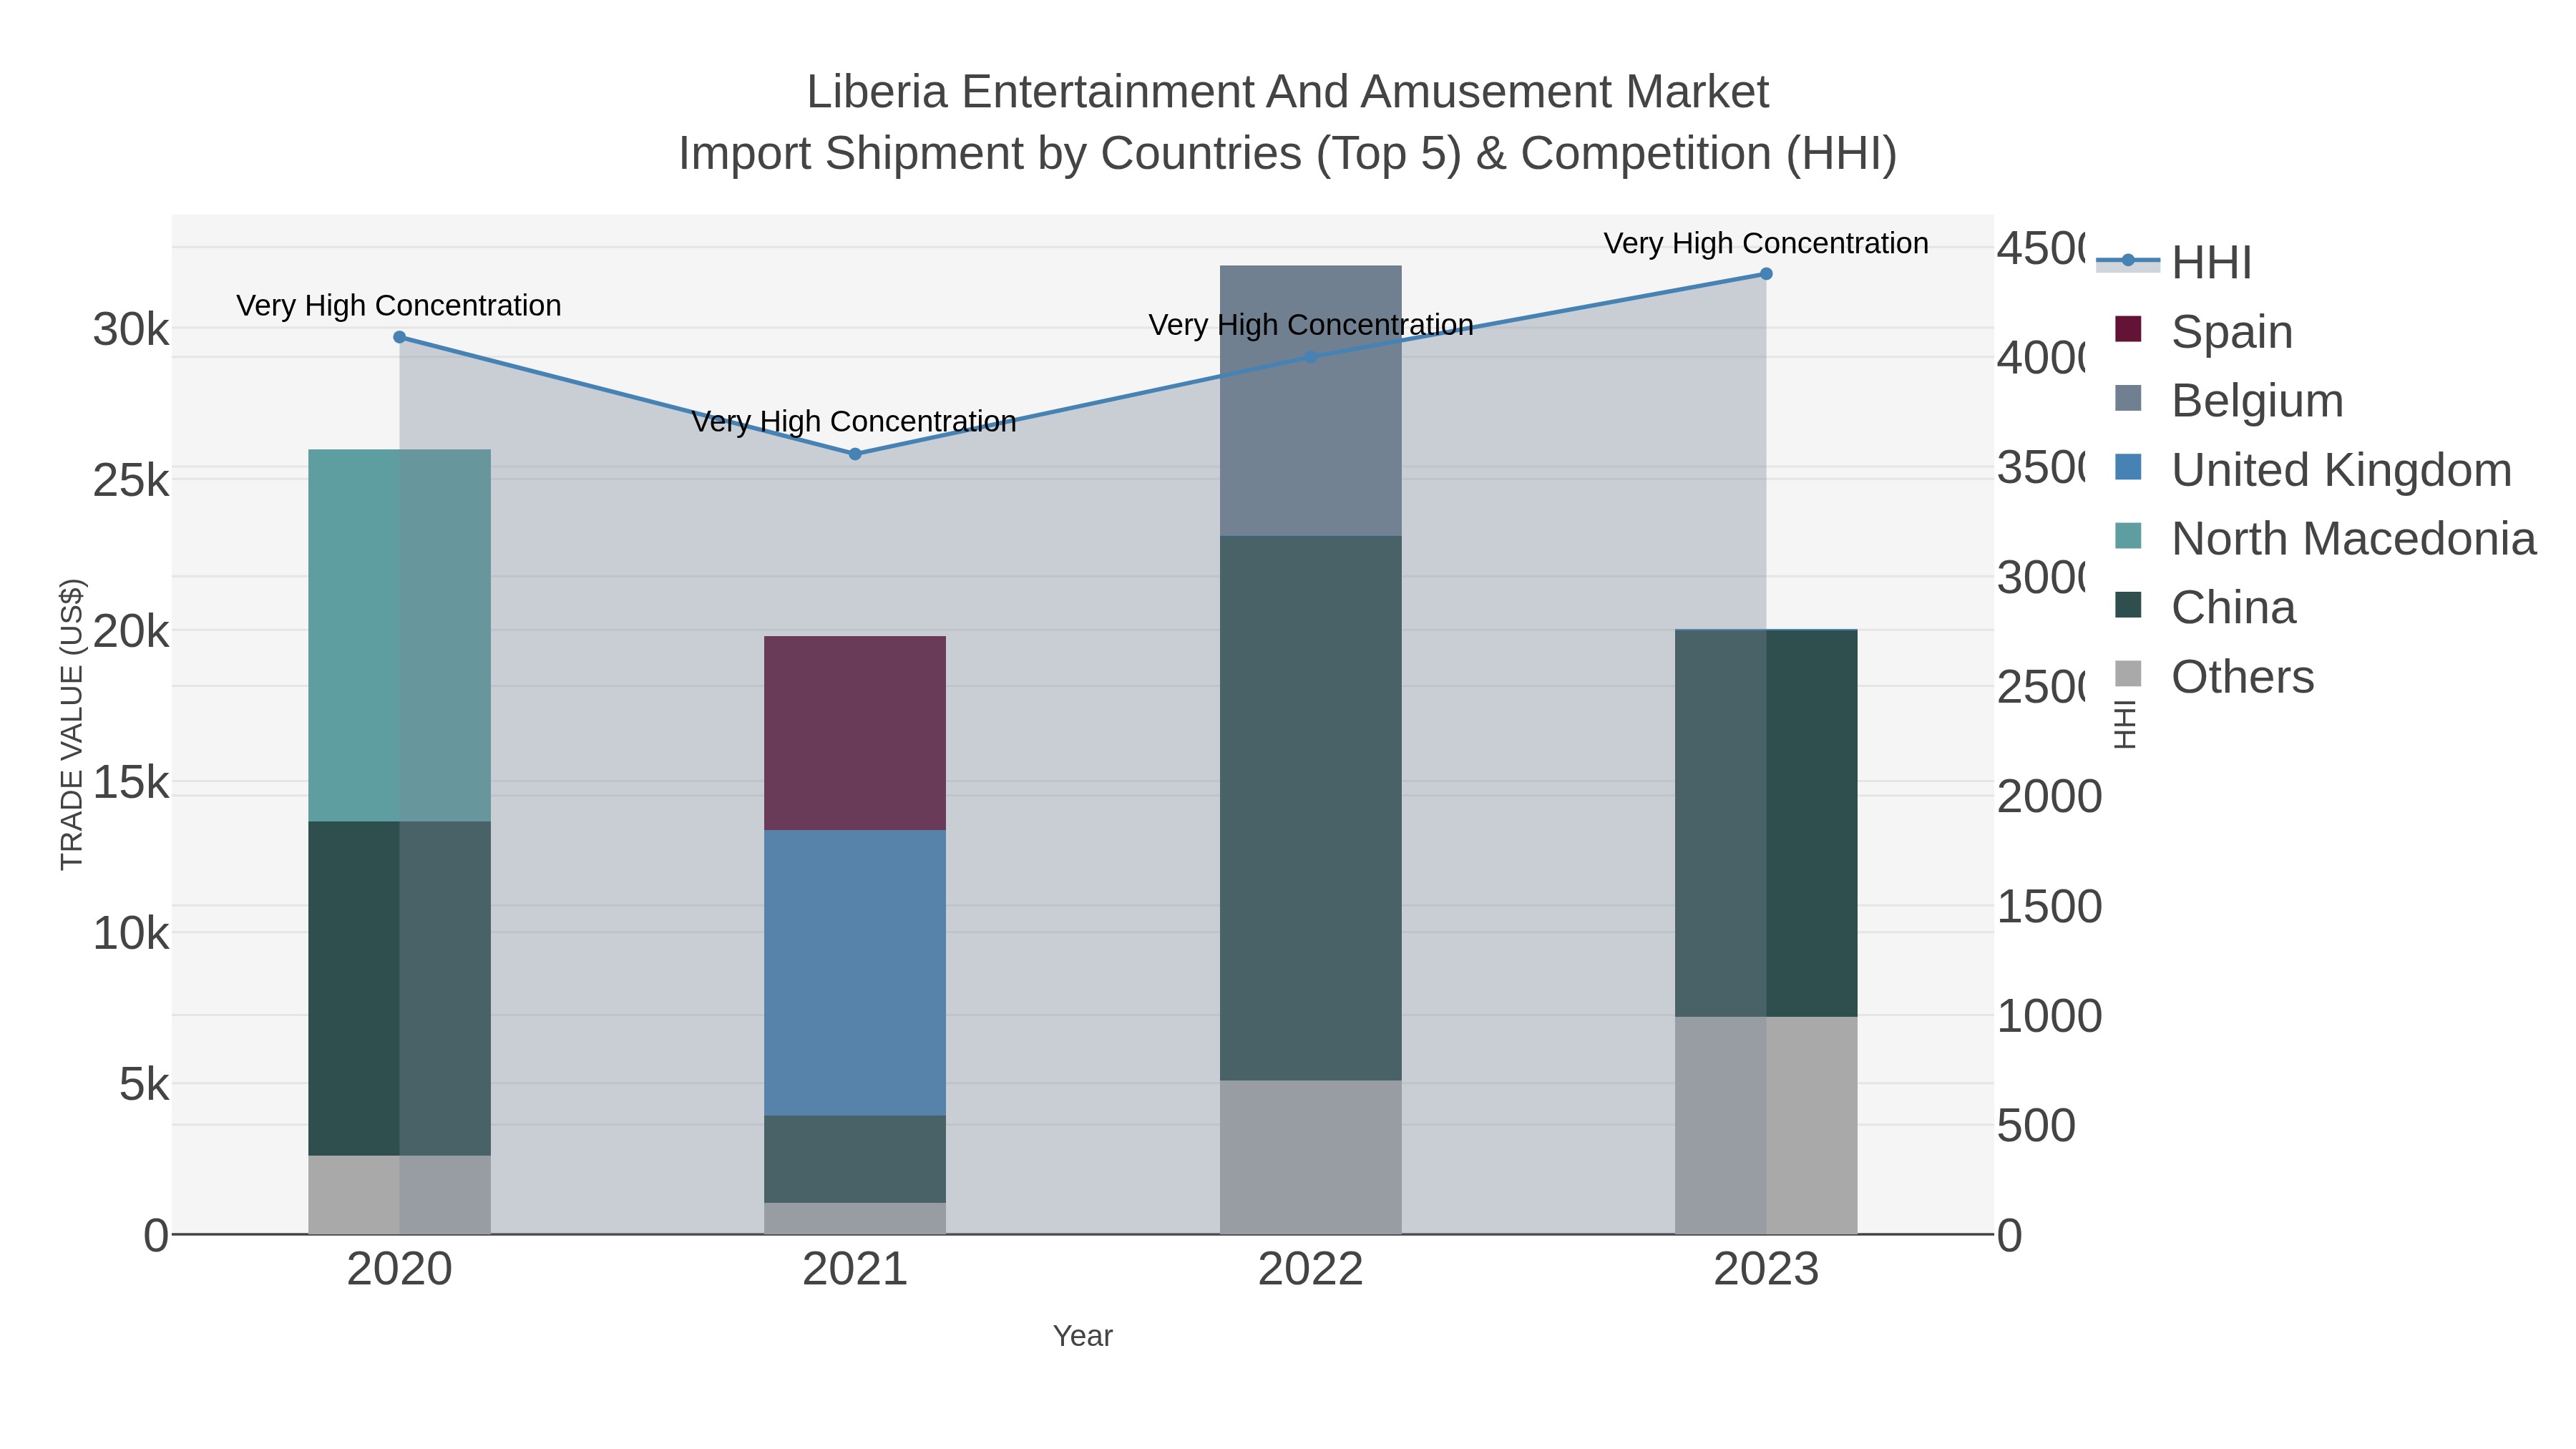The width and height of the screenshot is (2576, 1449).
Task: Click the 20k left axis tick
Action: click(x=131, y=631)
